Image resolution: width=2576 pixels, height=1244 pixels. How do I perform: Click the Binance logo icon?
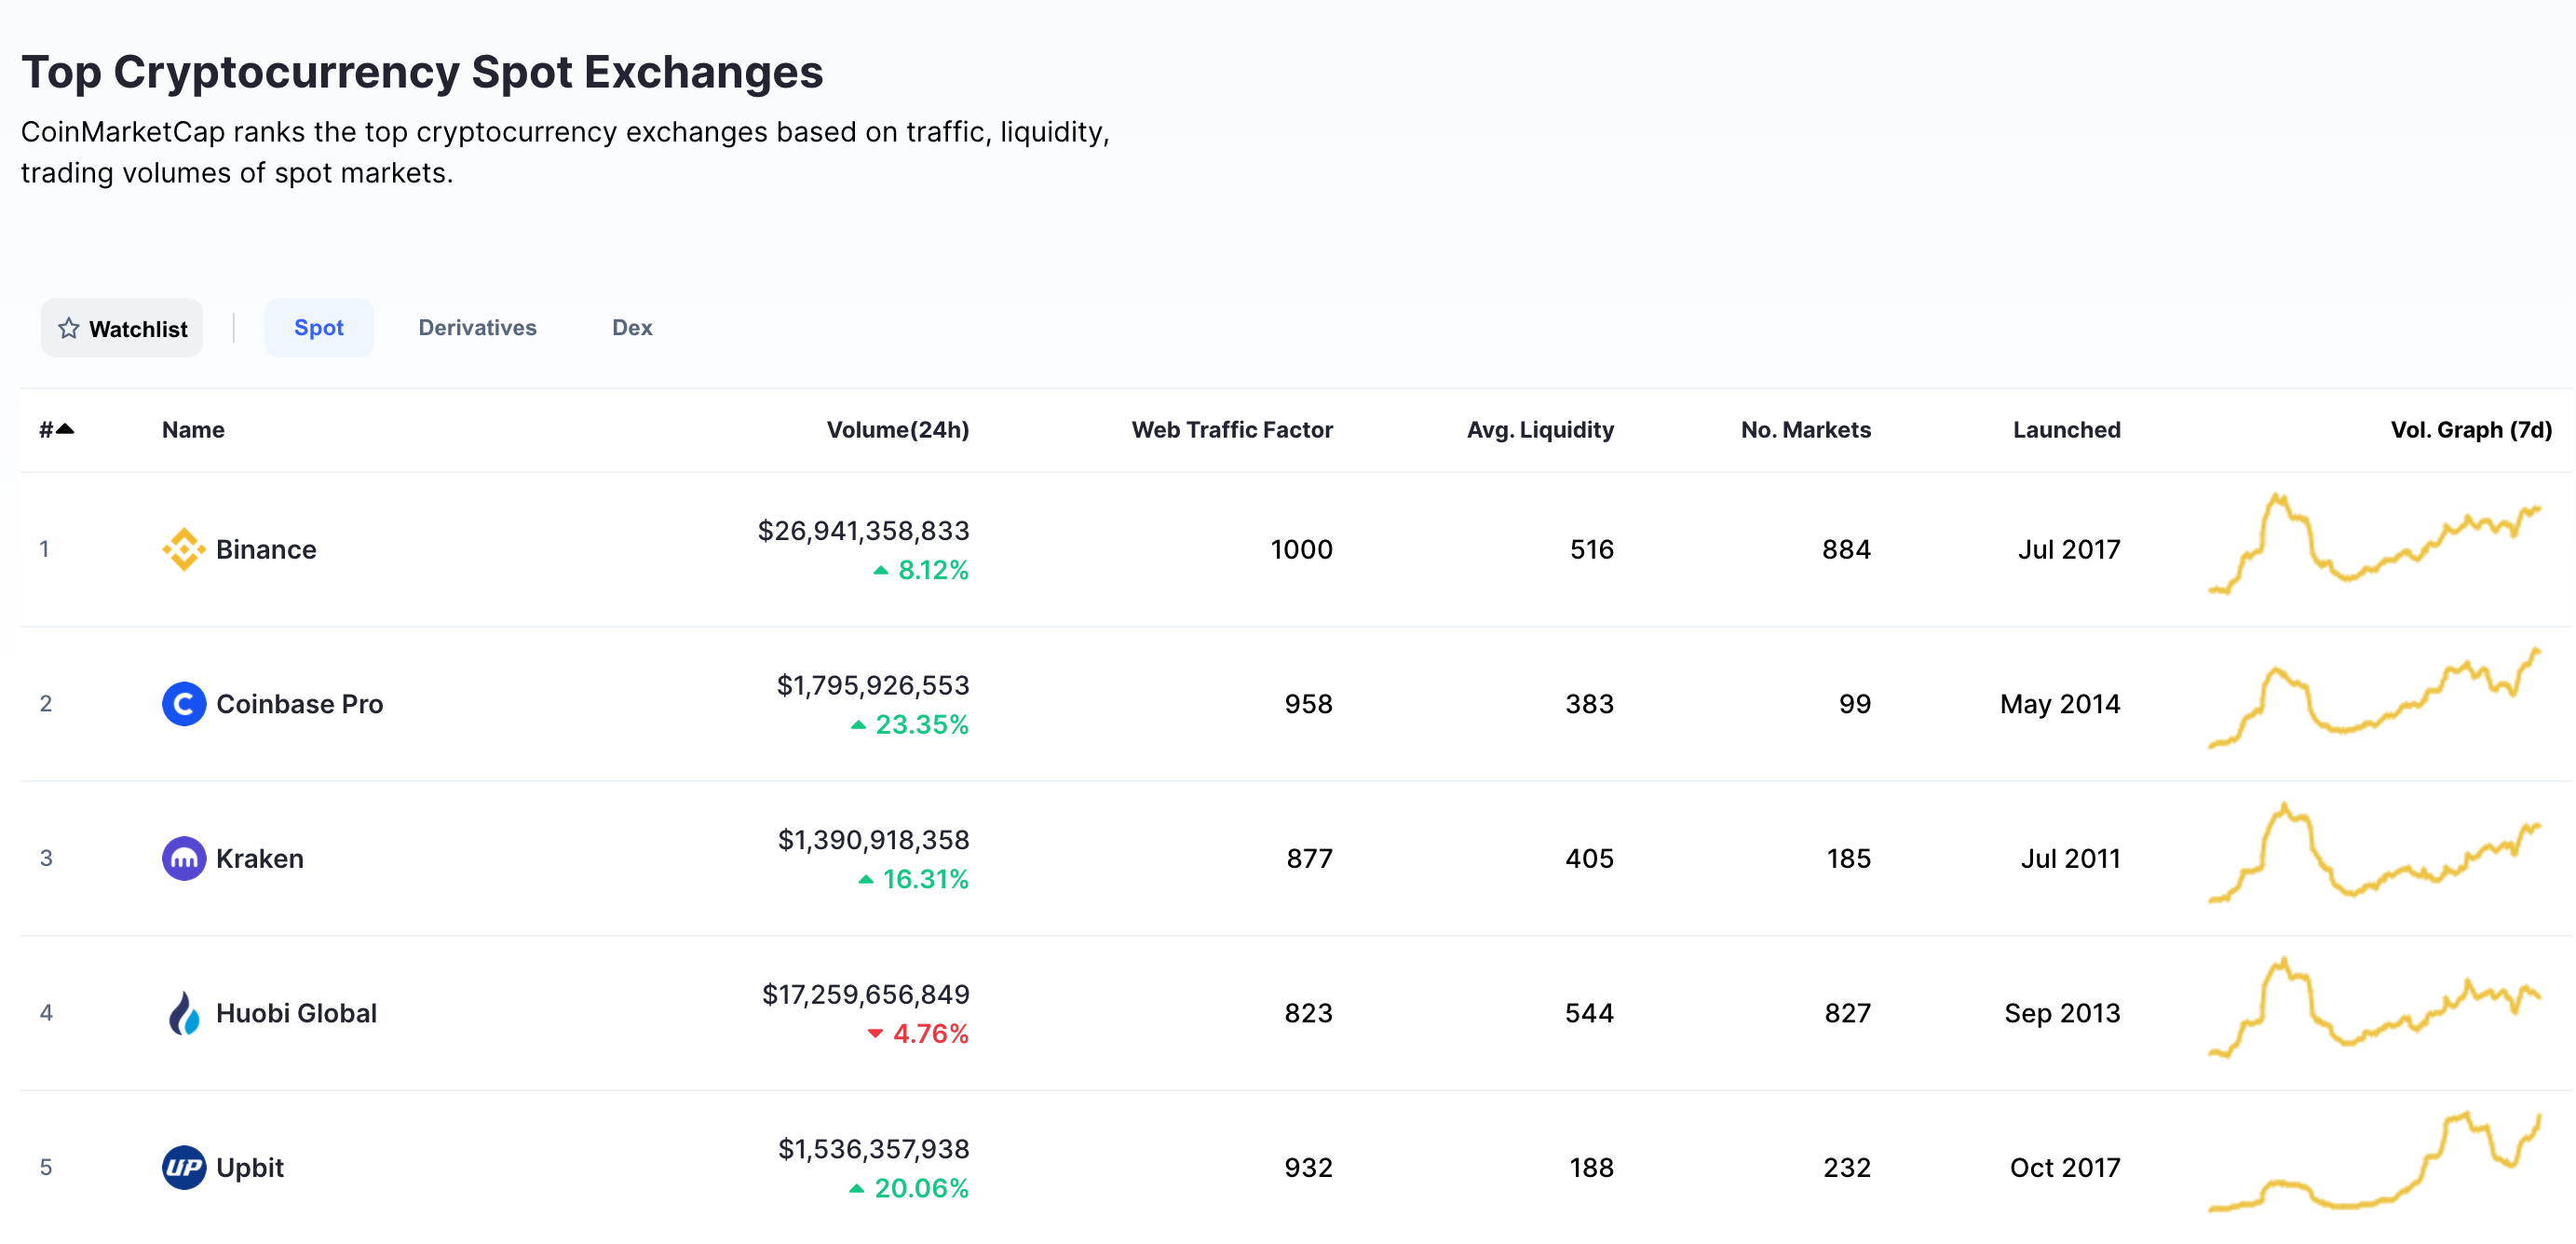pyautogui.click(x=183, y=549)
